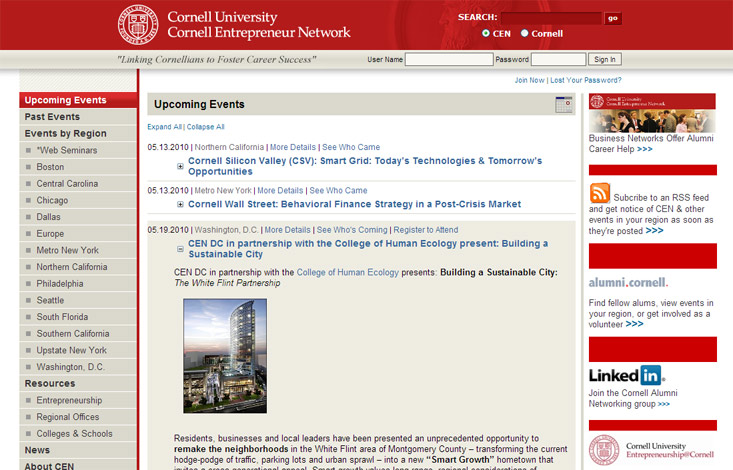Select Northern California in sidebar
The image size is (733, 470).
coord(78,267)
